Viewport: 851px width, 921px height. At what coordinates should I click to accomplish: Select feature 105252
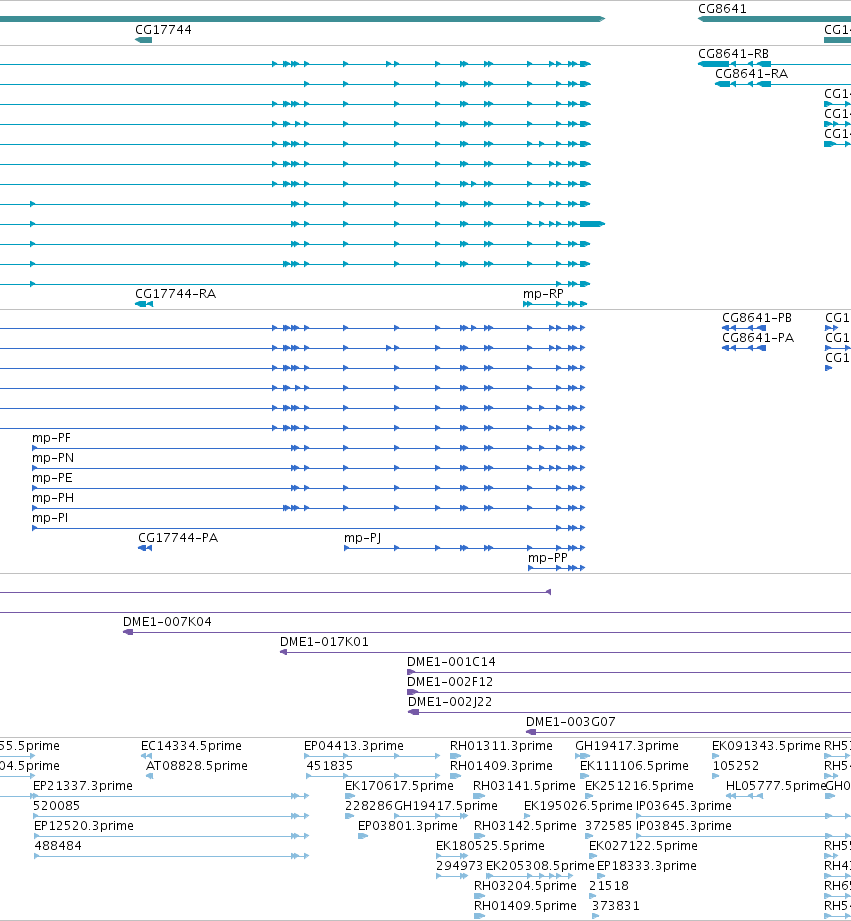[736, 766]
